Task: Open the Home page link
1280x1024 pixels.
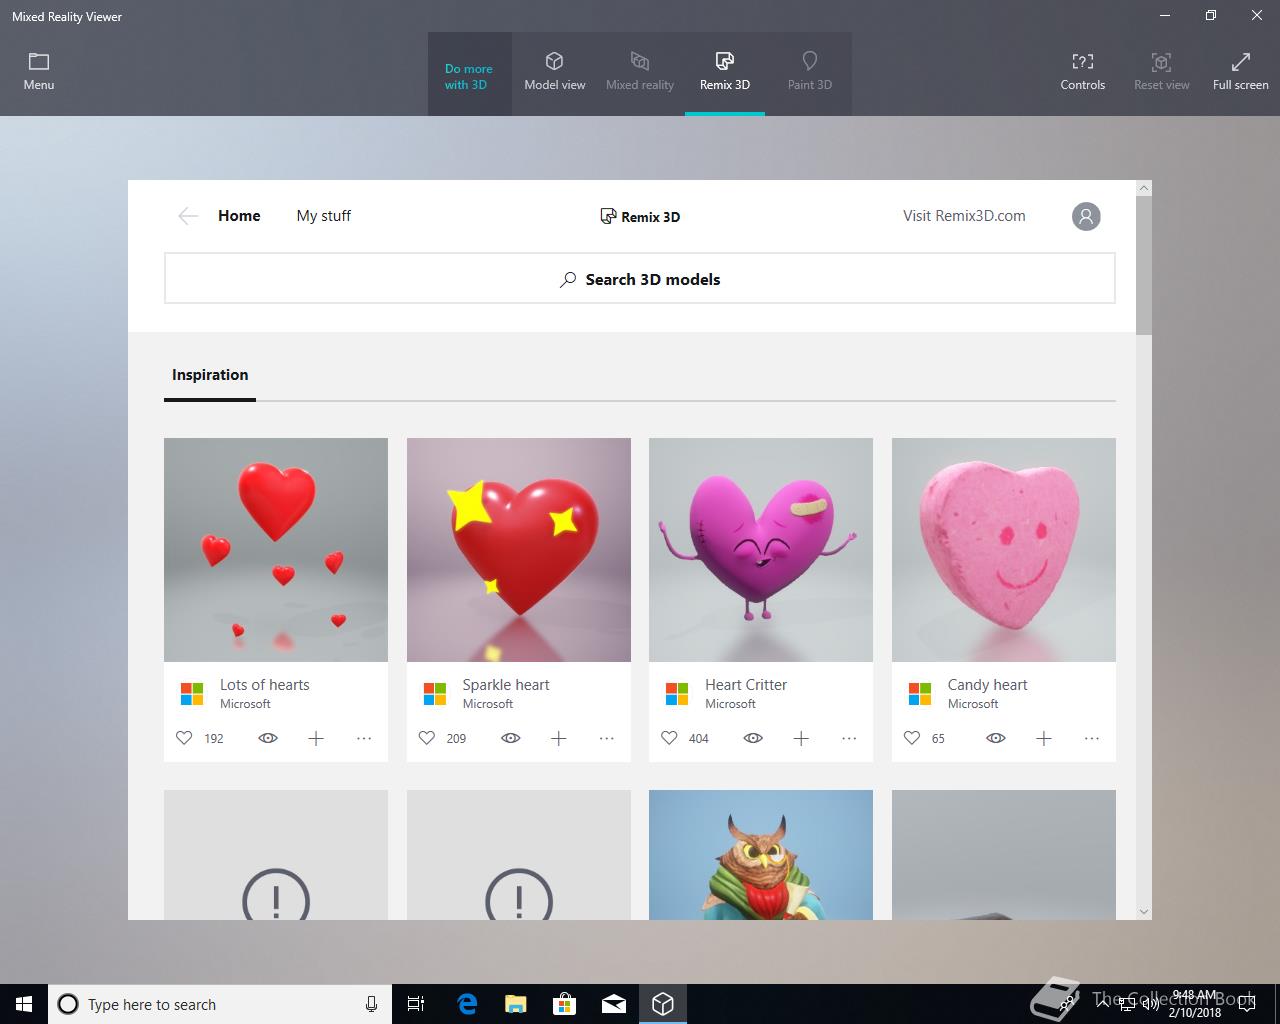Action: pyautogui.click(x=239, y=216)
